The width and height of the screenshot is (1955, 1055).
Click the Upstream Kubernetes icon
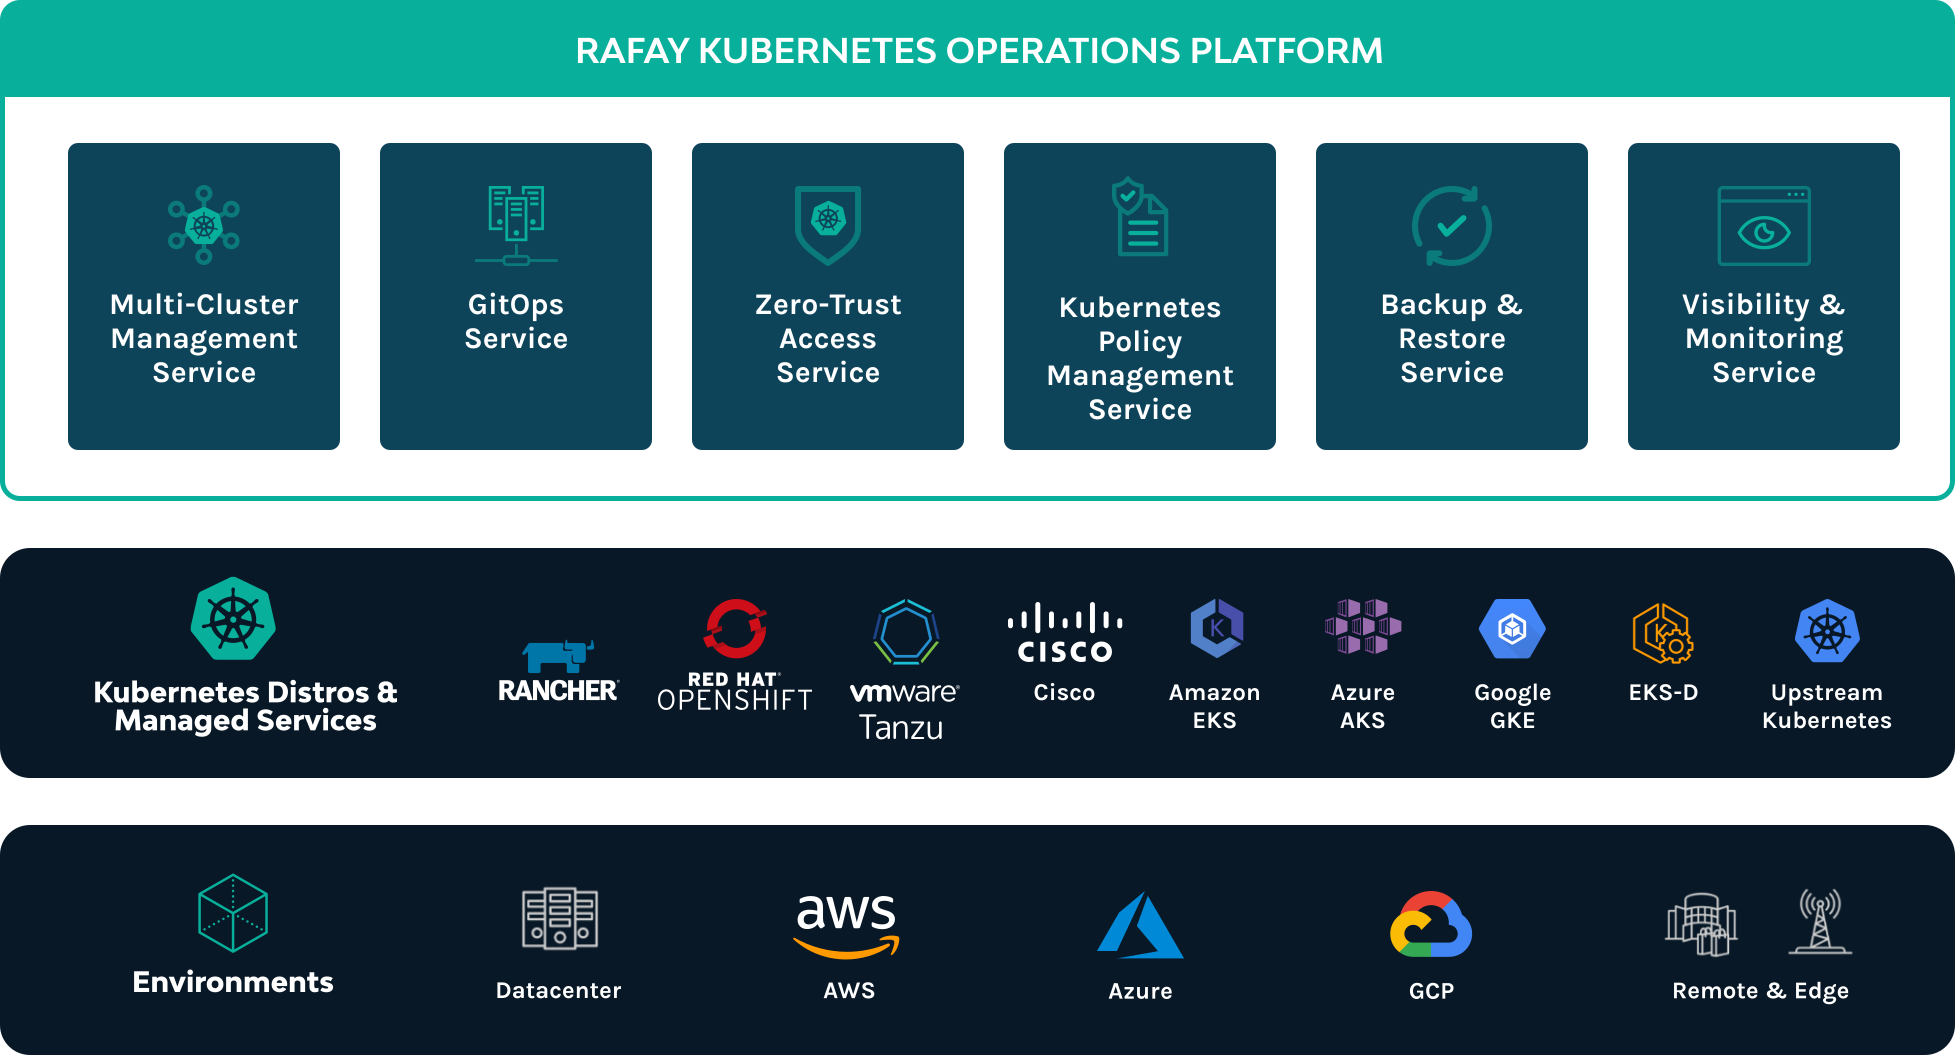(x=1827, y=631)
